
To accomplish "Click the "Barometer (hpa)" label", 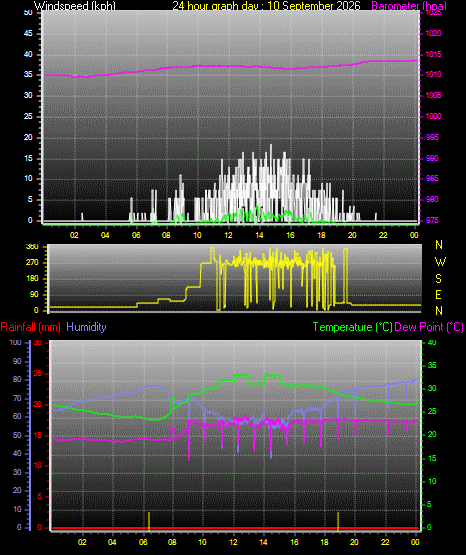I will 409,6.
